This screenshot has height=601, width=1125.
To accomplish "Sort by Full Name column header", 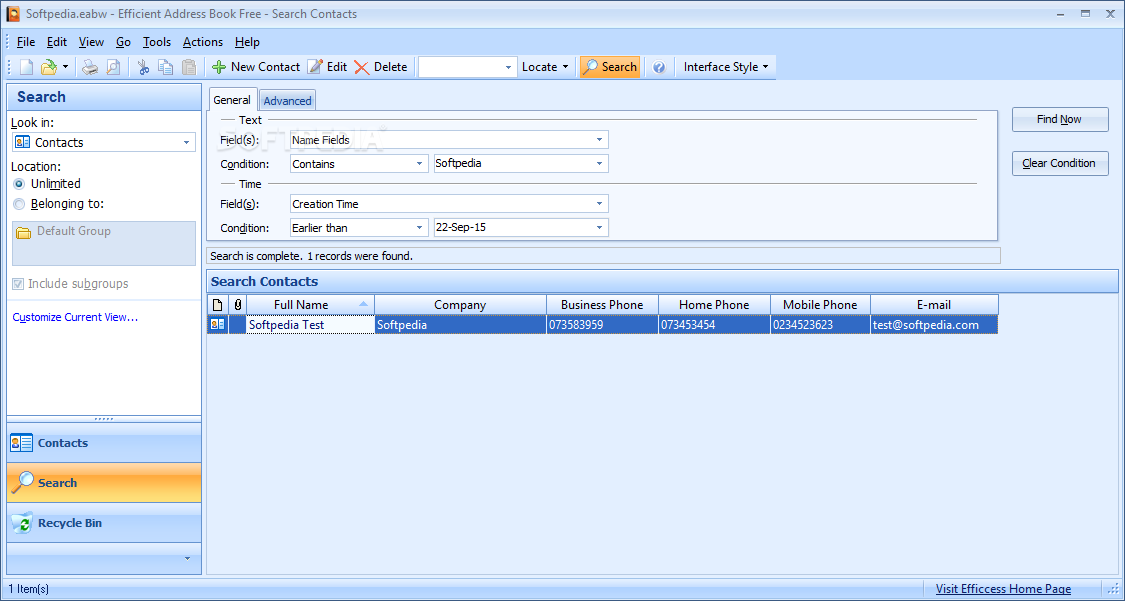I will coord(310,305).
